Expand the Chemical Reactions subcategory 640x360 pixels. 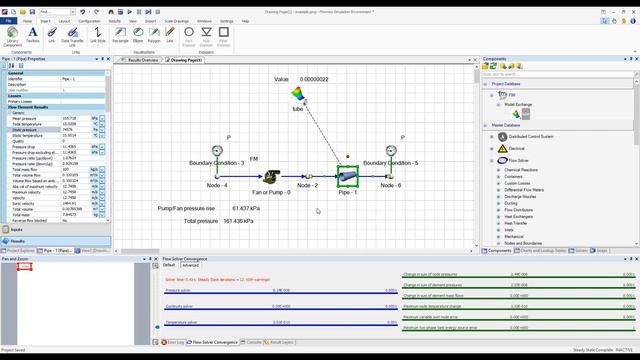coord(498,170)
